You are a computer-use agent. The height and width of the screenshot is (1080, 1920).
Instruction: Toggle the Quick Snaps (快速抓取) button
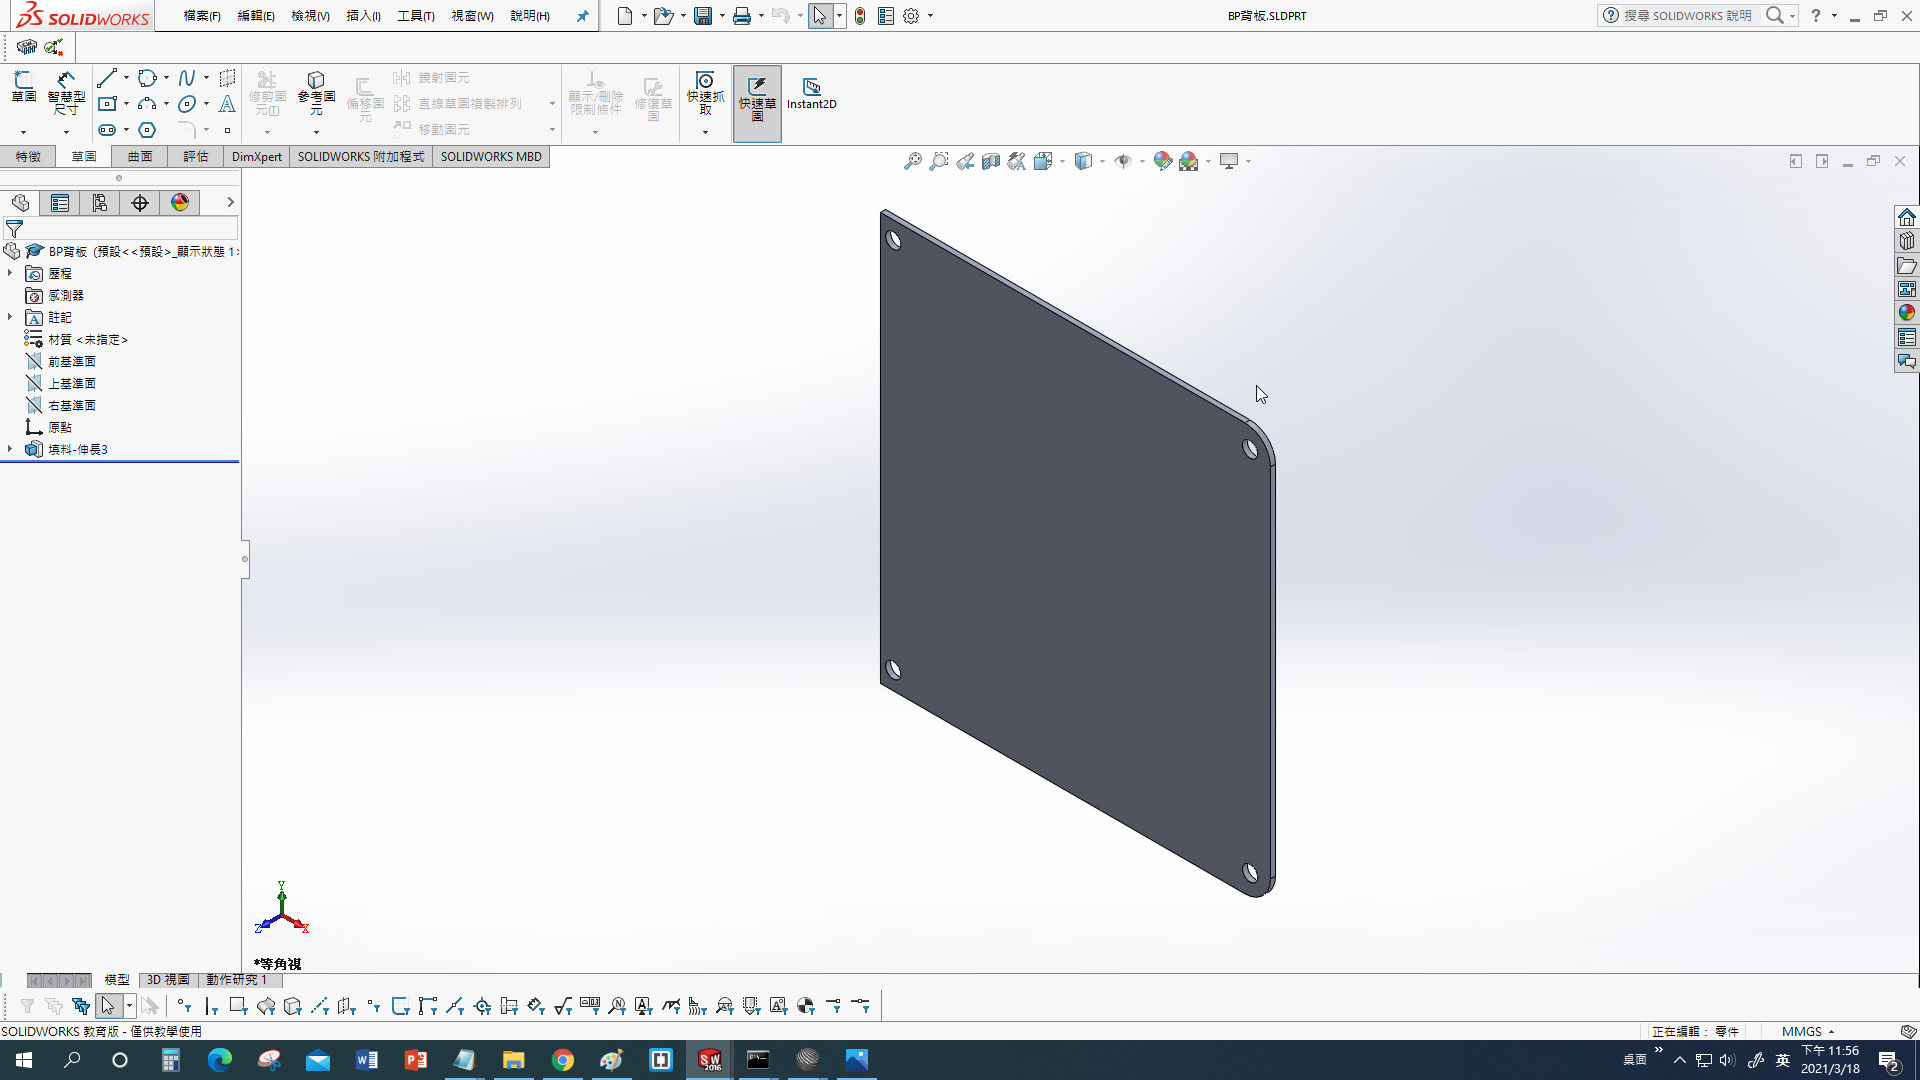pos(705,93)
